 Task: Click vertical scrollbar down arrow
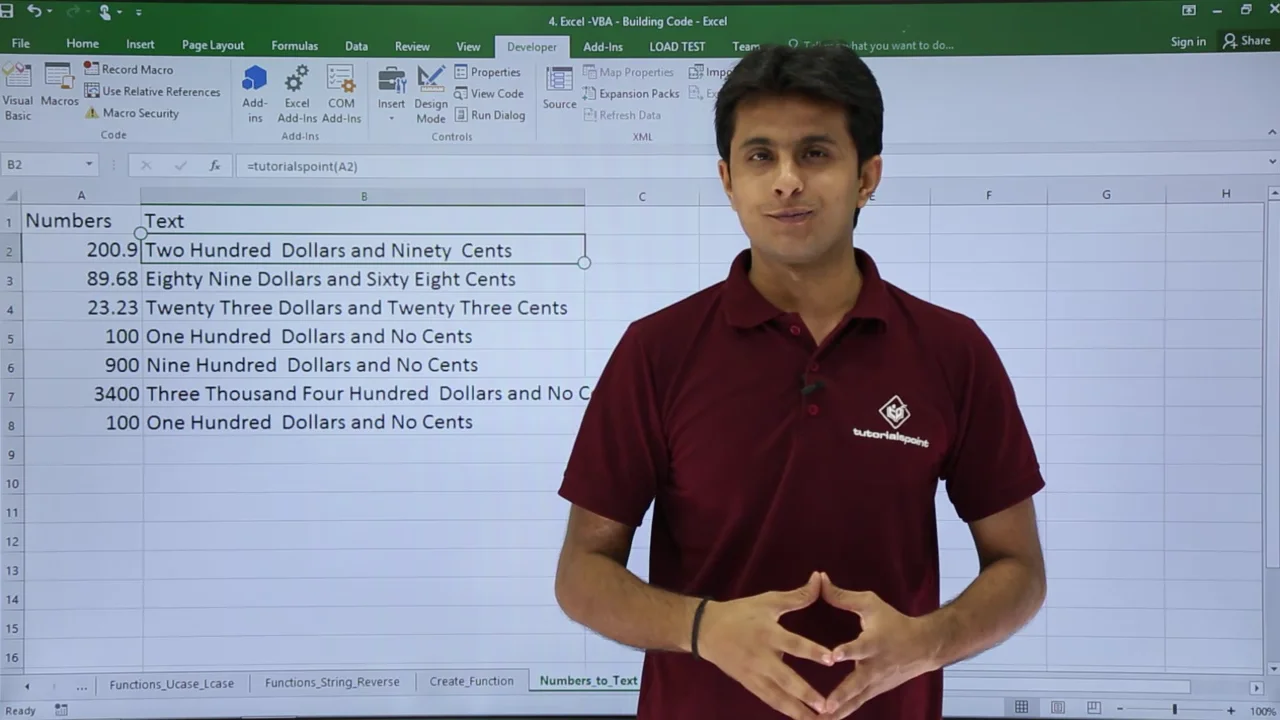coord(1273,668)
